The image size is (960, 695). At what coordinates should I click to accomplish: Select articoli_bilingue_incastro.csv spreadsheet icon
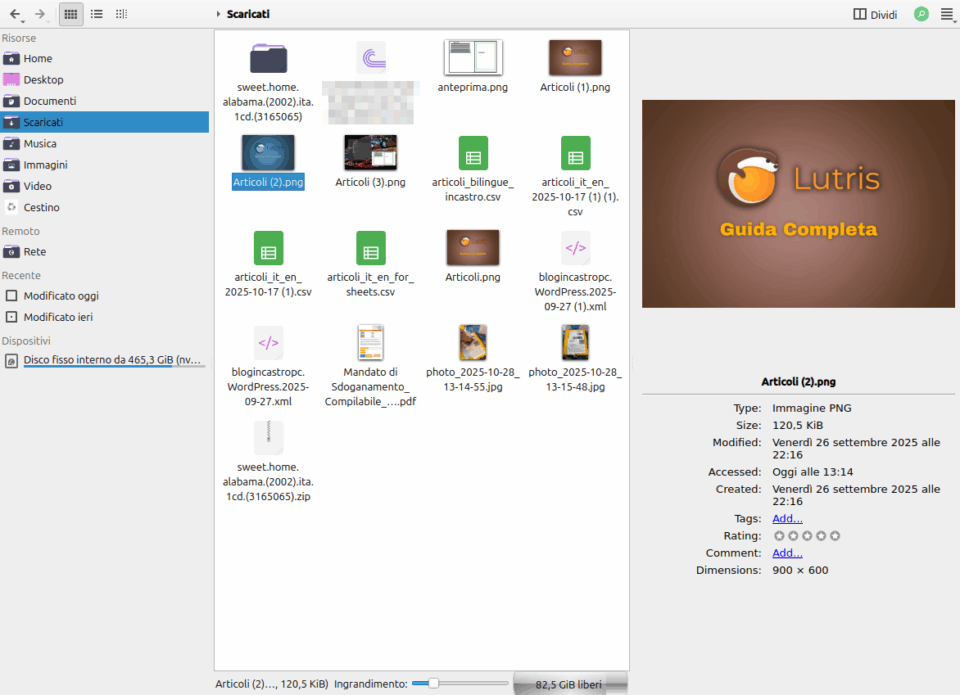coord(473,153)
